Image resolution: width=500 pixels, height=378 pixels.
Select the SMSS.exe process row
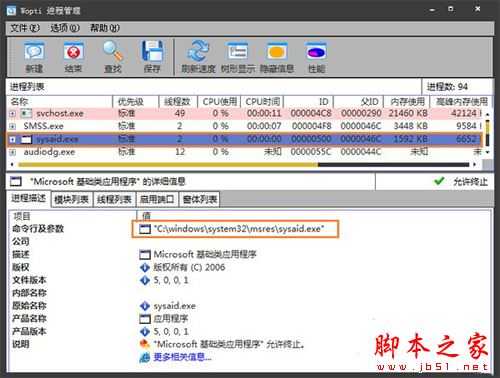(x=245, y=126)
